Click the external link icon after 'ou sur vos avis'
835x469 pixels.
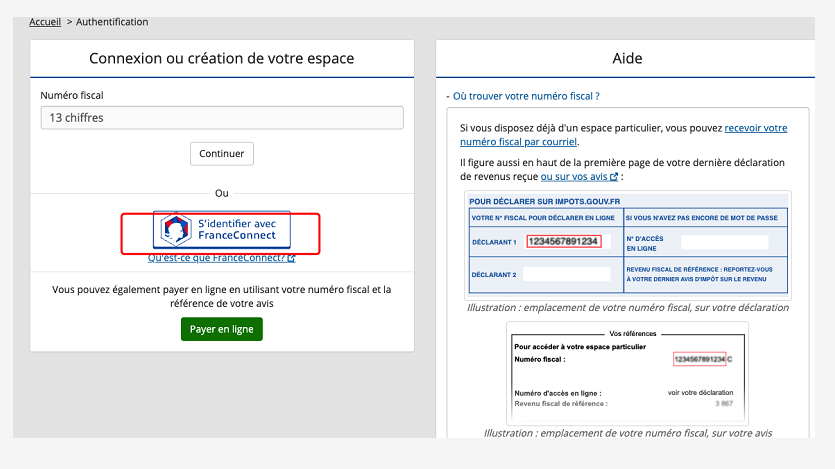click(620, 177)
